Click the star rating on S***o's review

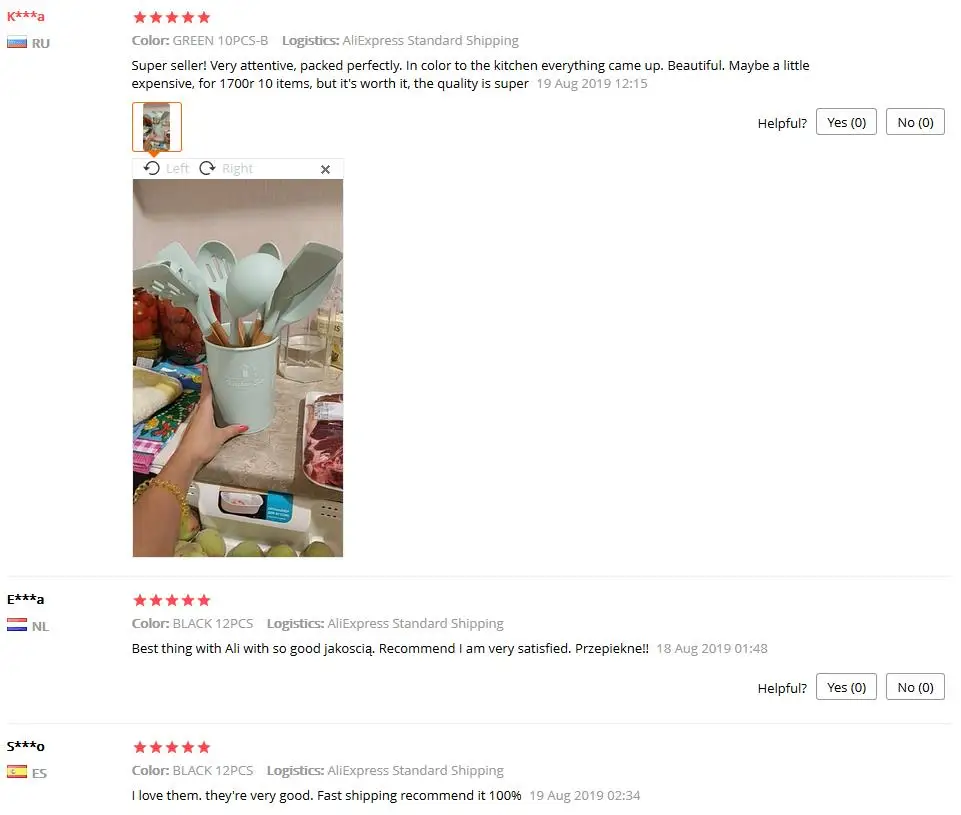click(x=172, y=747)
